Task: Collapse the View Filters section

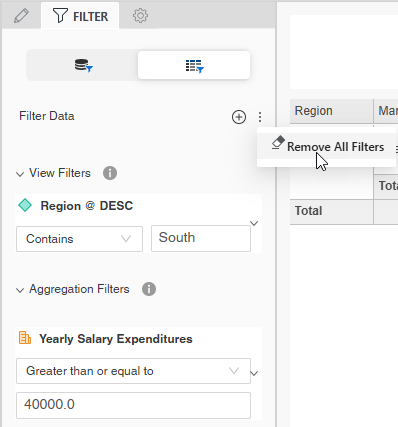Action: 20,174
